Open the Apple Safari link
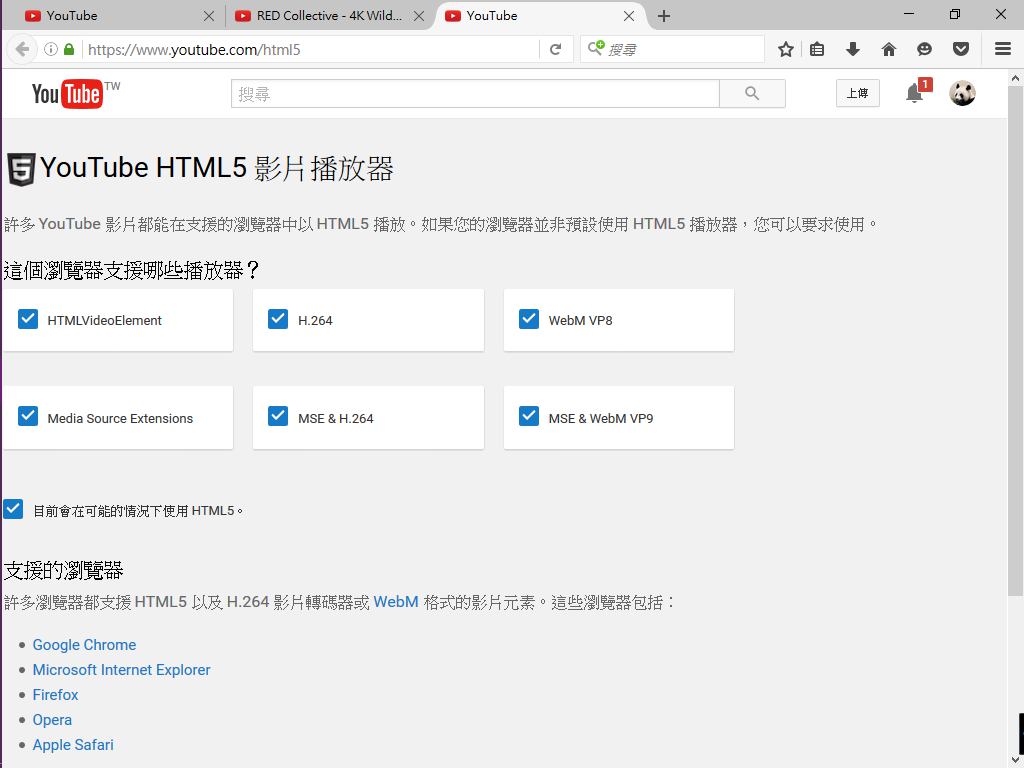1024x768 pixels. click(73, 745)
